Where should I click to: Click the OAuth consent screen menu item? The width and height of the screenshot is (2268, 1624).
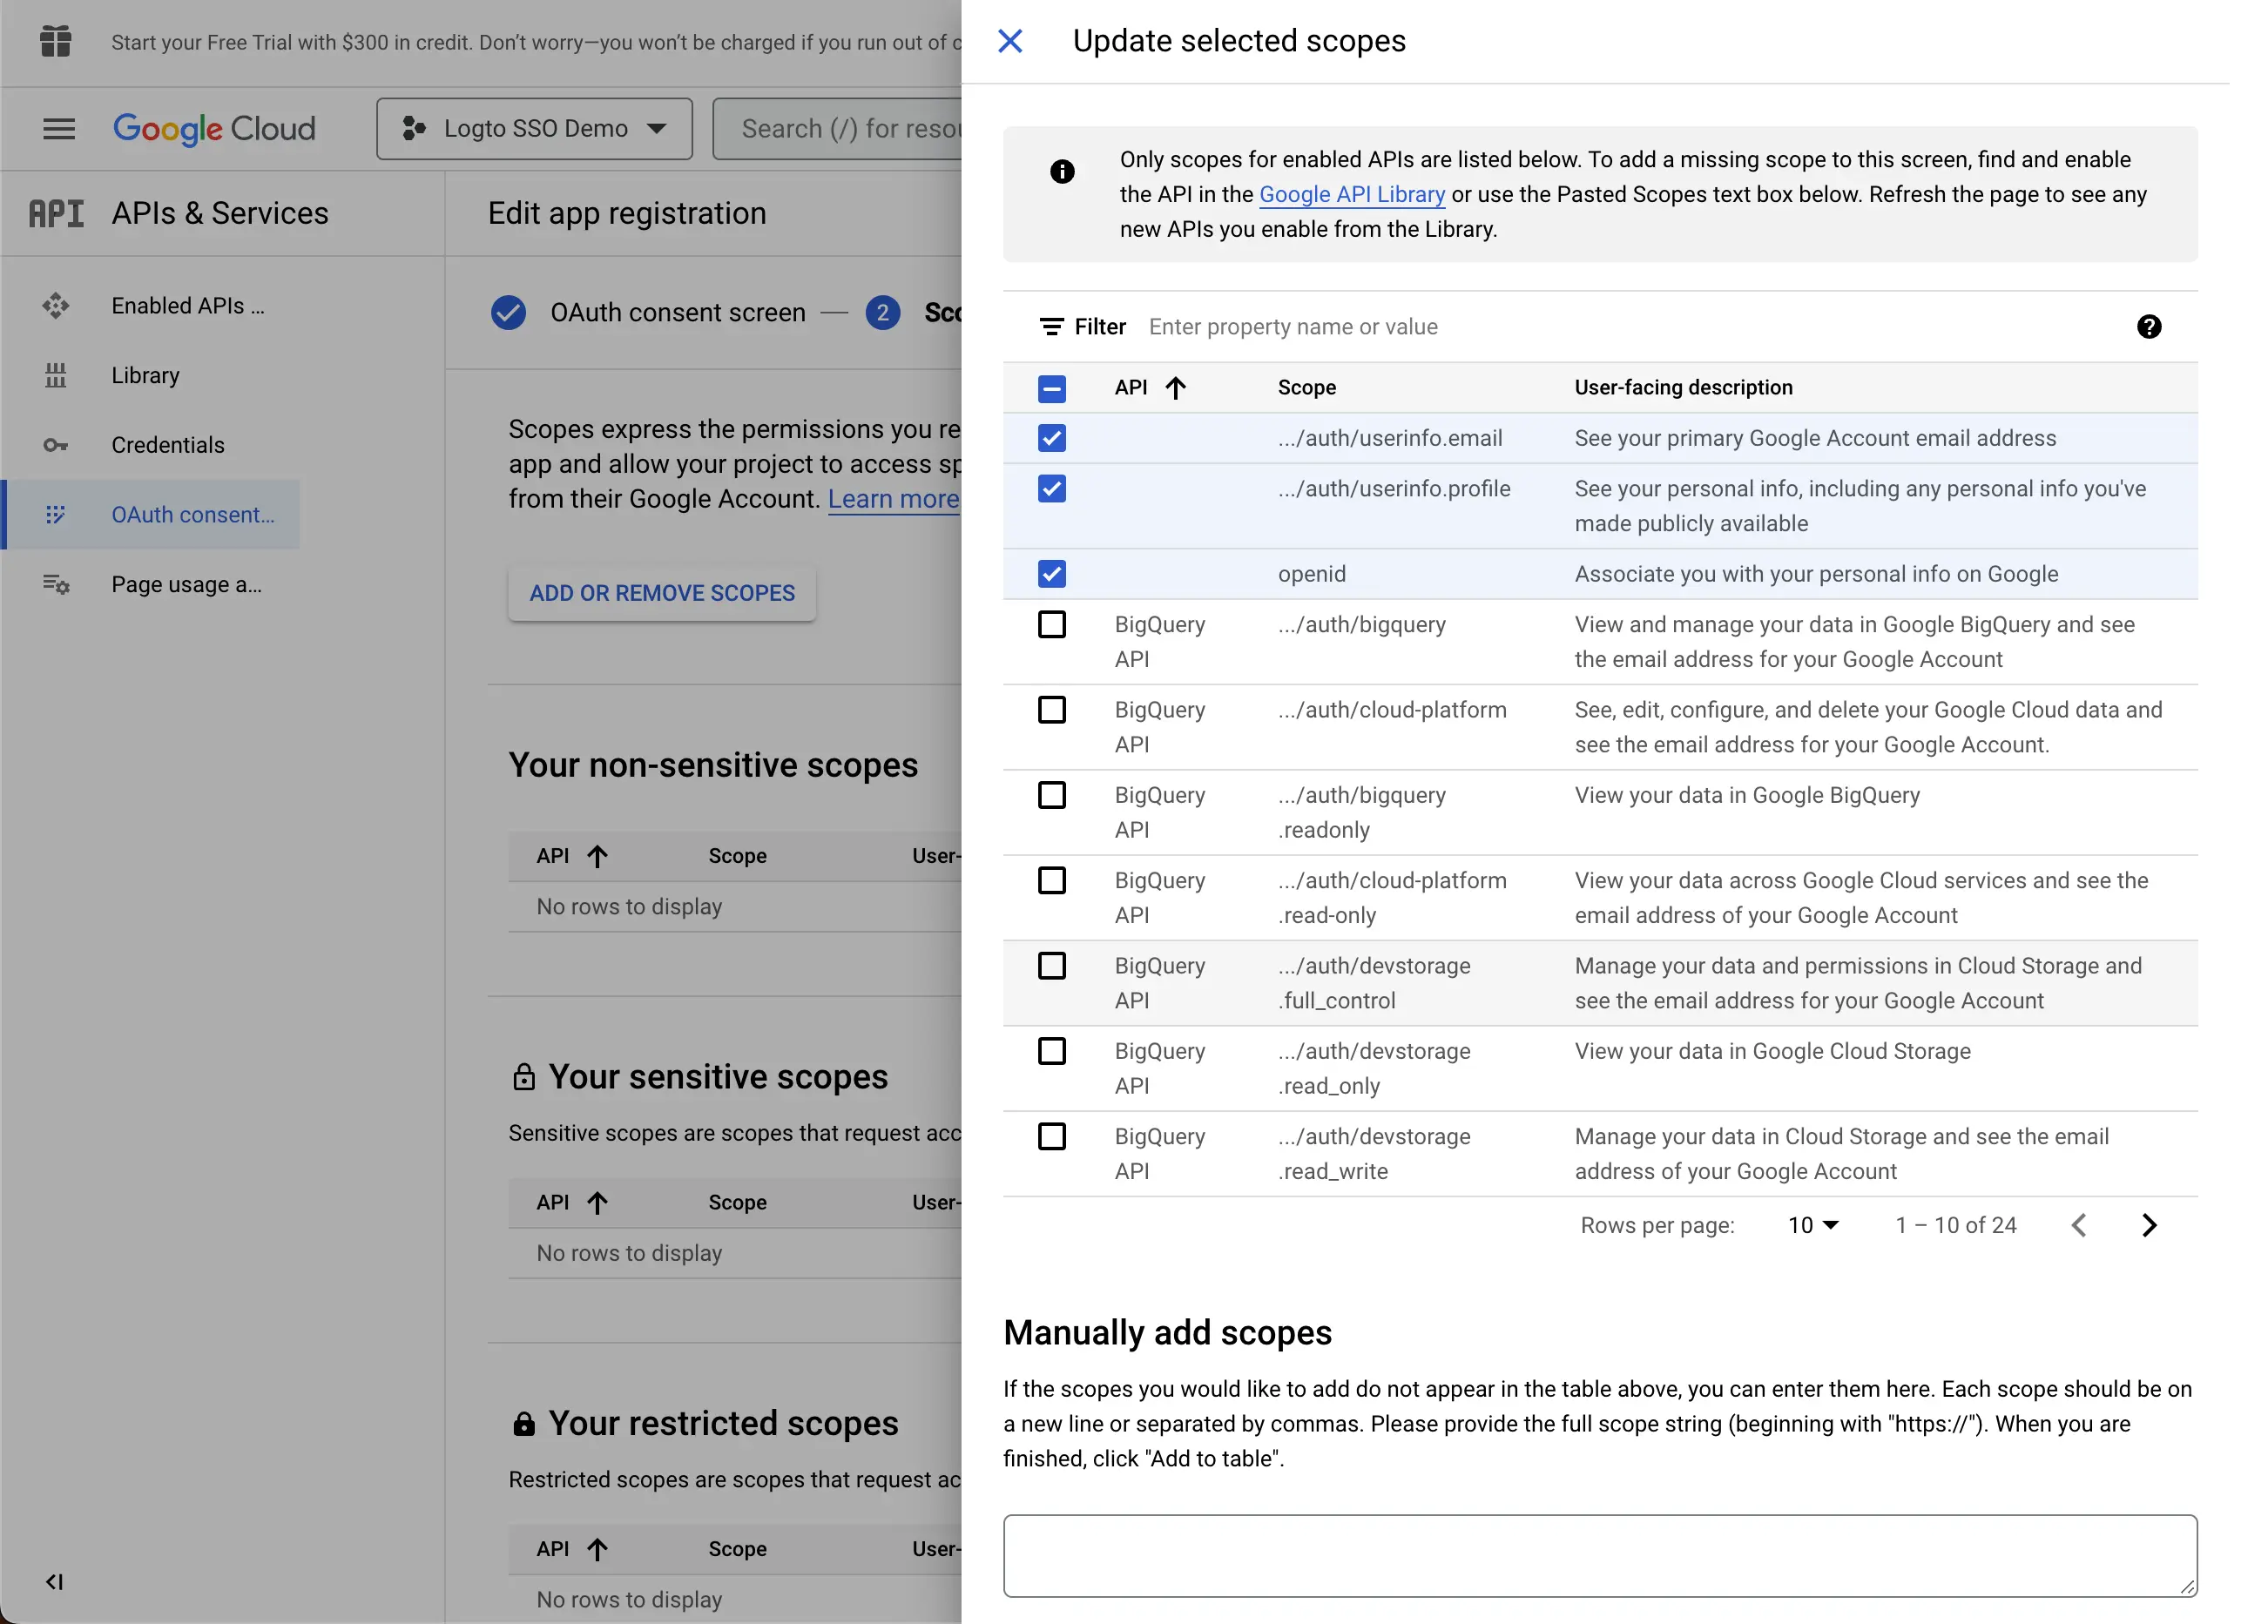click(x=193, y=513)
